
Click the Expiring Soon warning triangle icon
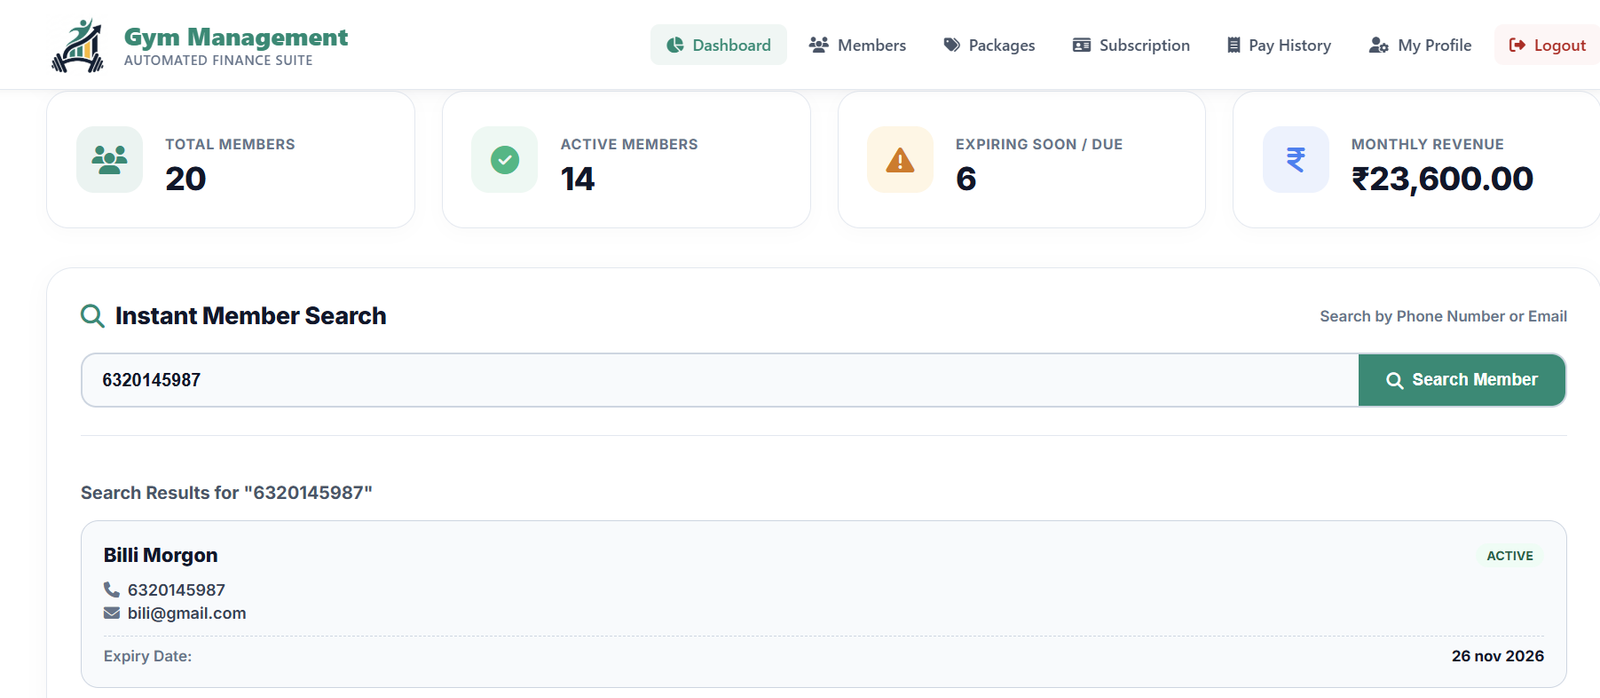(900, 160)
